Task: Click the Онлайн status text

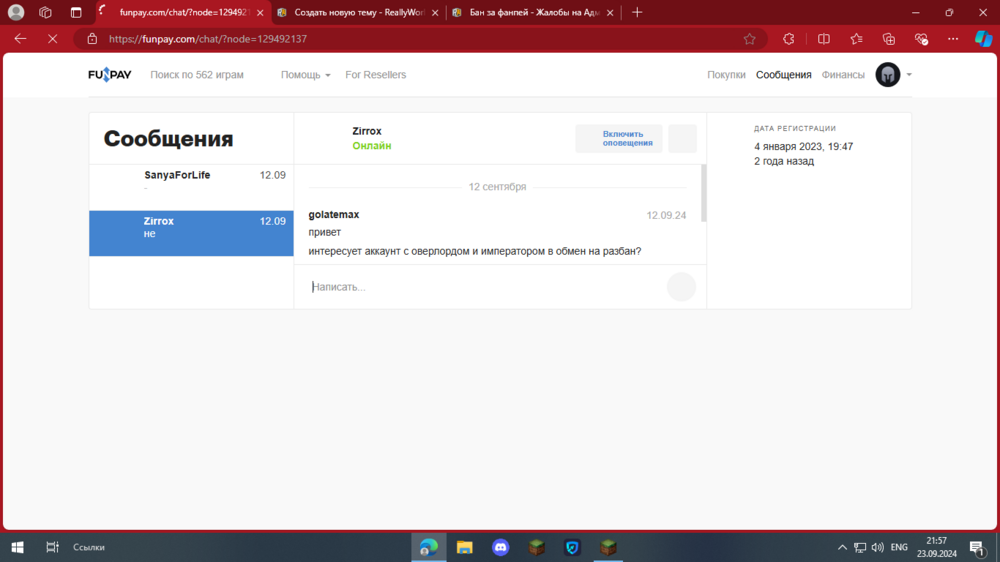Action: click(x=372, y=145)
